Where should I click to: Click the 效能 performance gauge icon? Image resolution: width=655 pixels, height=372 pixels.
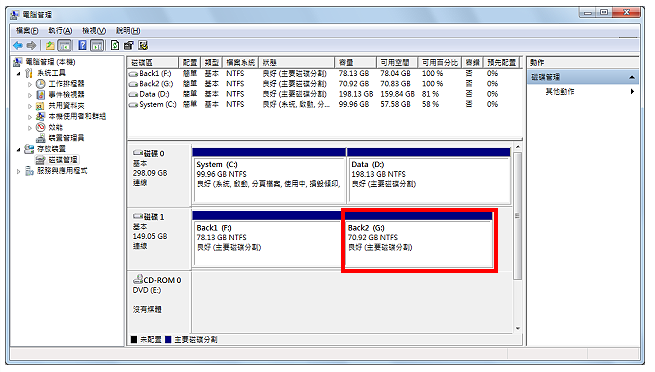pos(41,127)
